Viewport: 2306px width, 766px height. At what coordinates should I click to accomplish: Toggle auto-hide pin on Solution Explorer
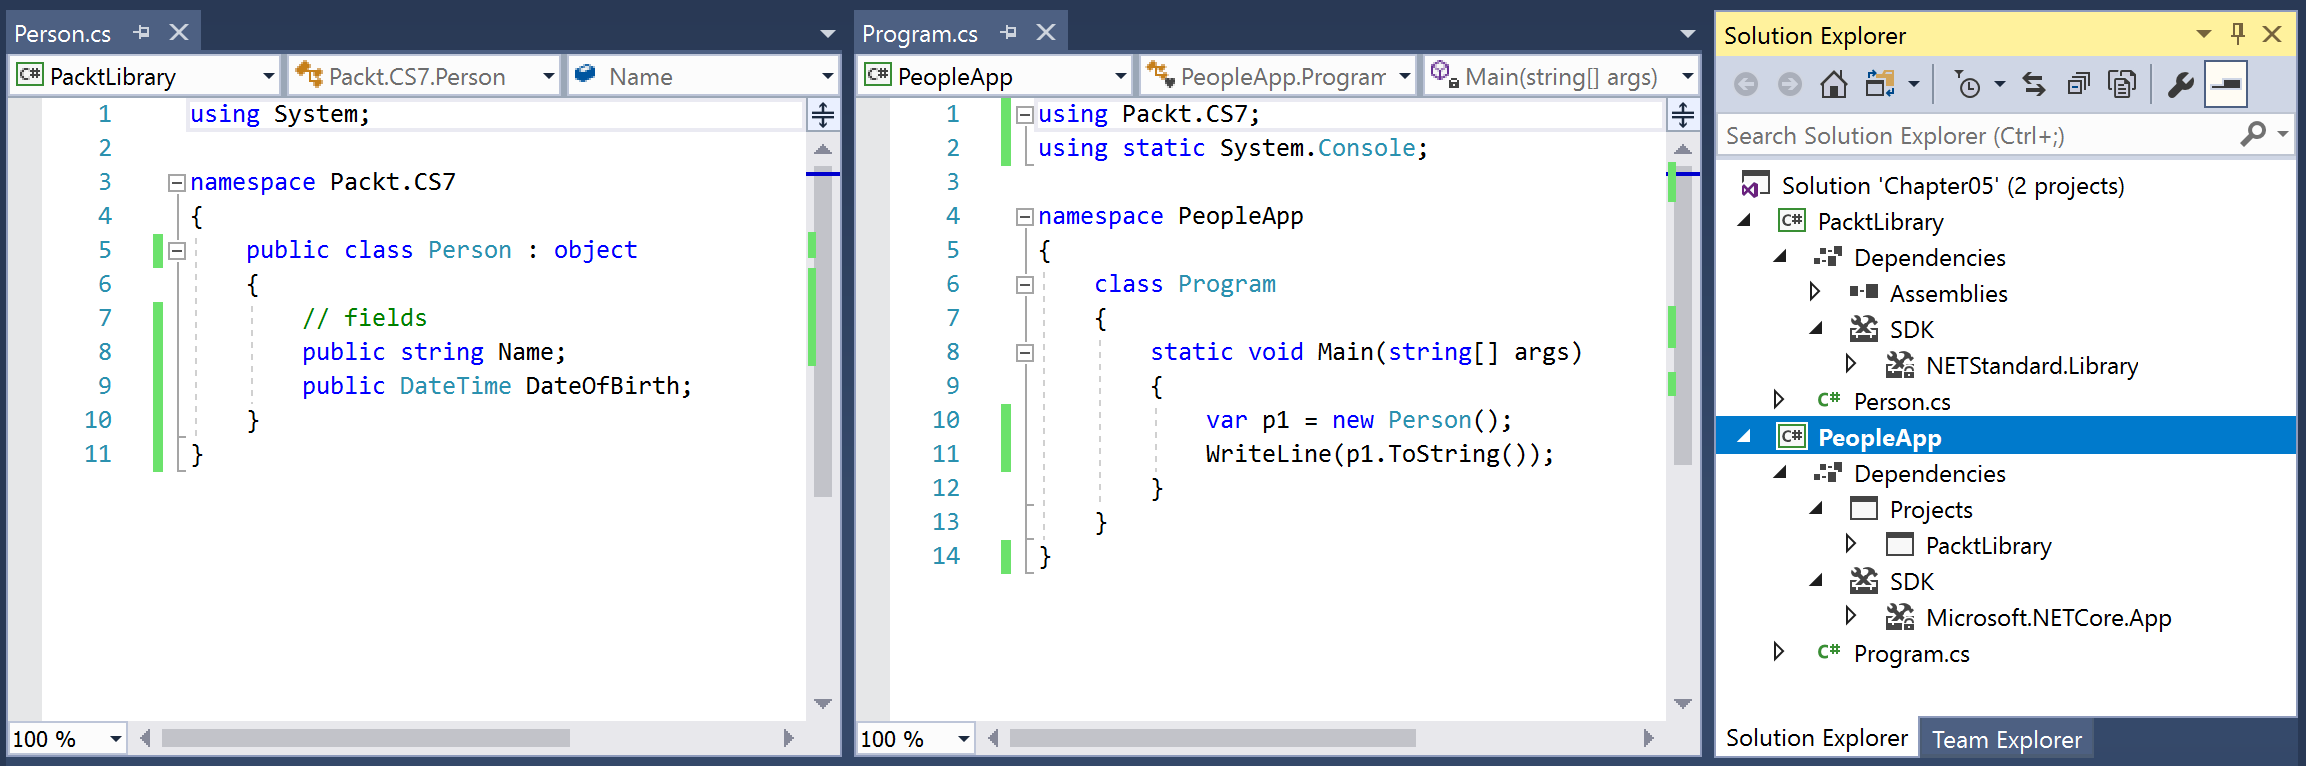click(2238, 34)
